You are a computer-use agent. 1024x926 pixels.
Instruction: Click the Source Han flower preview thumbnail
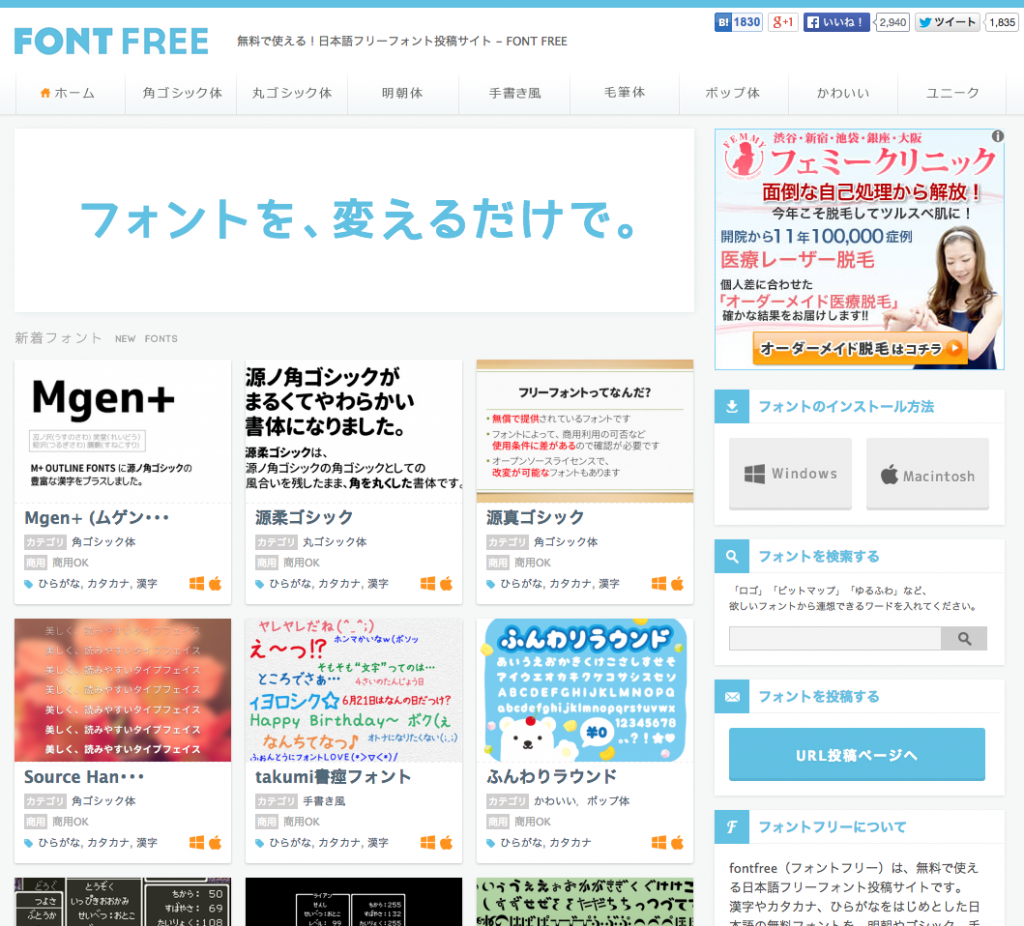123,690
